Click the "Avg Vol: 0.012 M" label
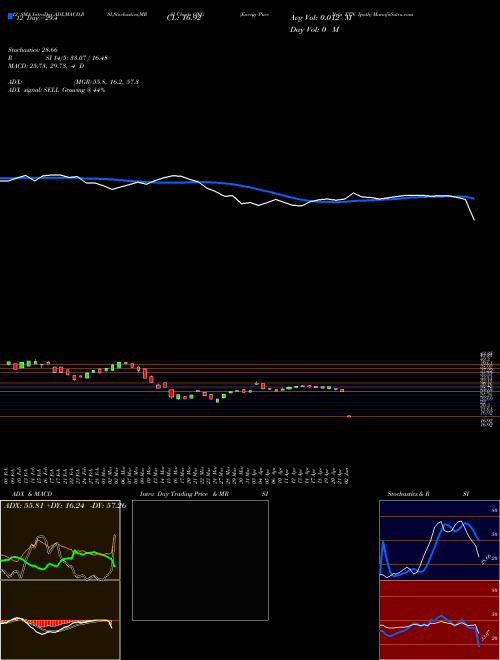Viewport: 500px width, 660px height. click(x=322, y=19)
